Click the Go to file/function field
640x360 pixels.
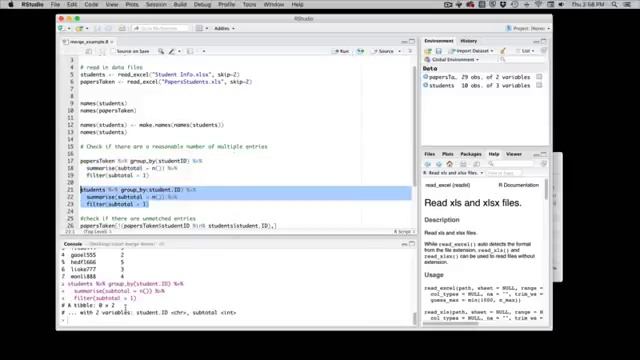coord(161,29)
